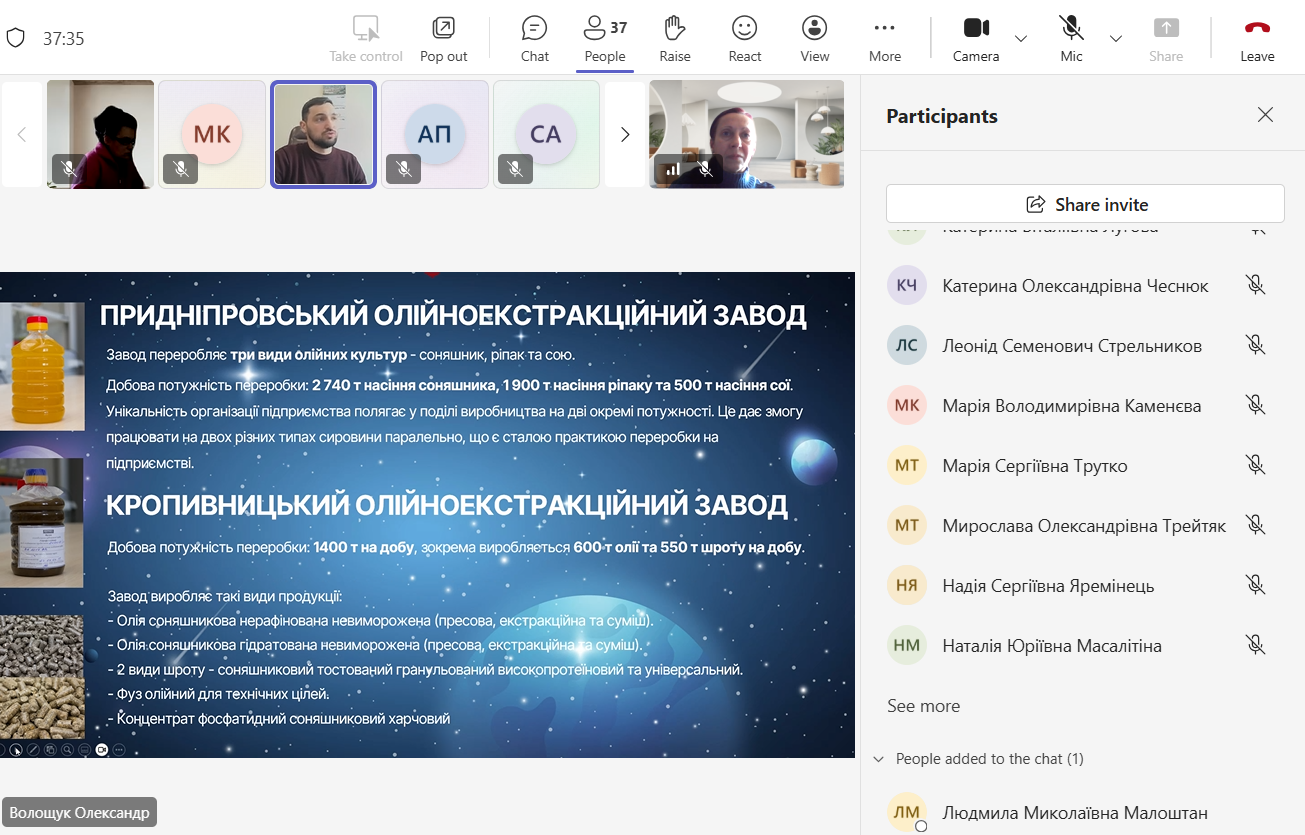This screenshot has width=1305, height=835.
Task: Expand the Camera options dropdown arrow
Action: pos(1021,39)
